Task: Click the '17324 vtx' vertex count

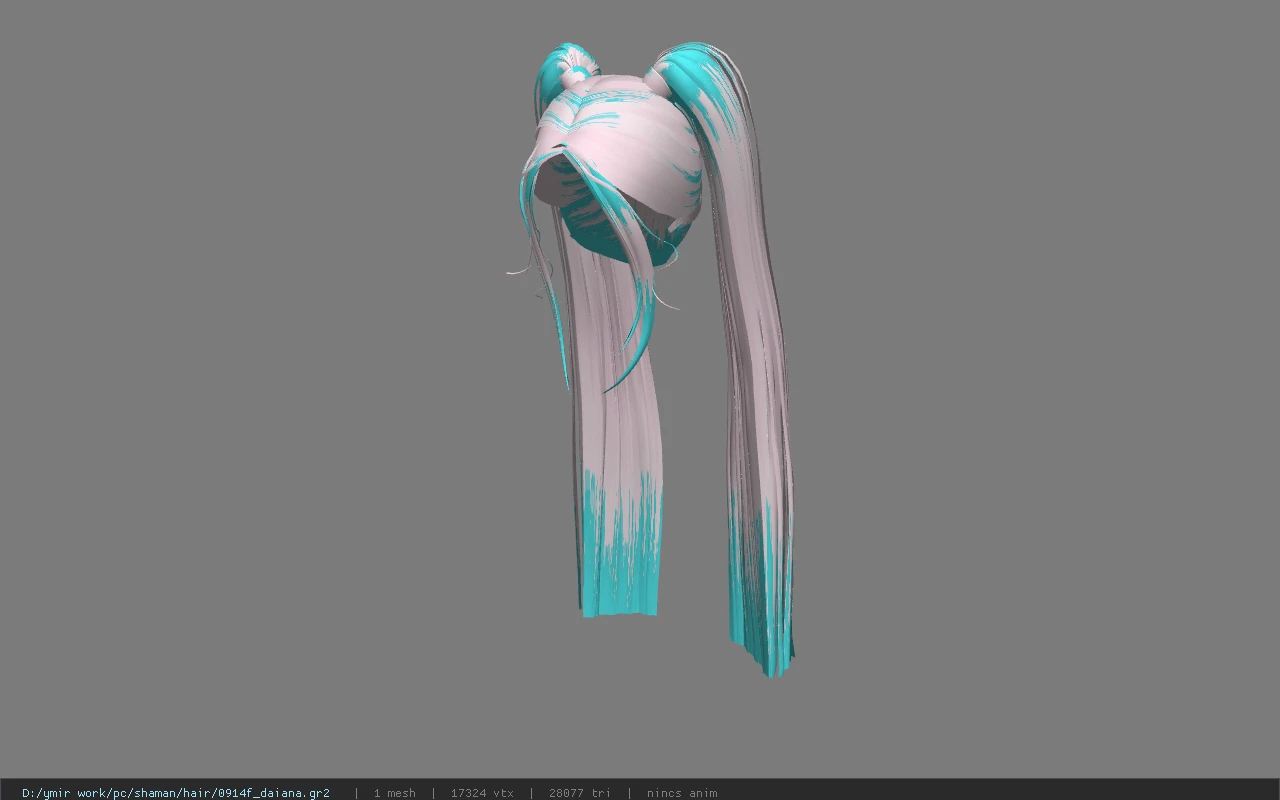Action: pos(482,793)
